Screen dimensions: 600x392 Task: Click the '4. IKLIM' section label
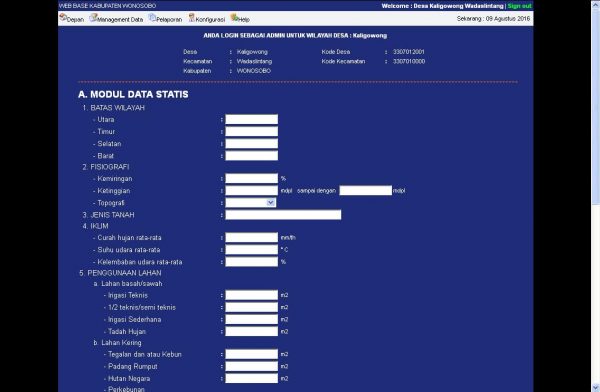point(95,226)
